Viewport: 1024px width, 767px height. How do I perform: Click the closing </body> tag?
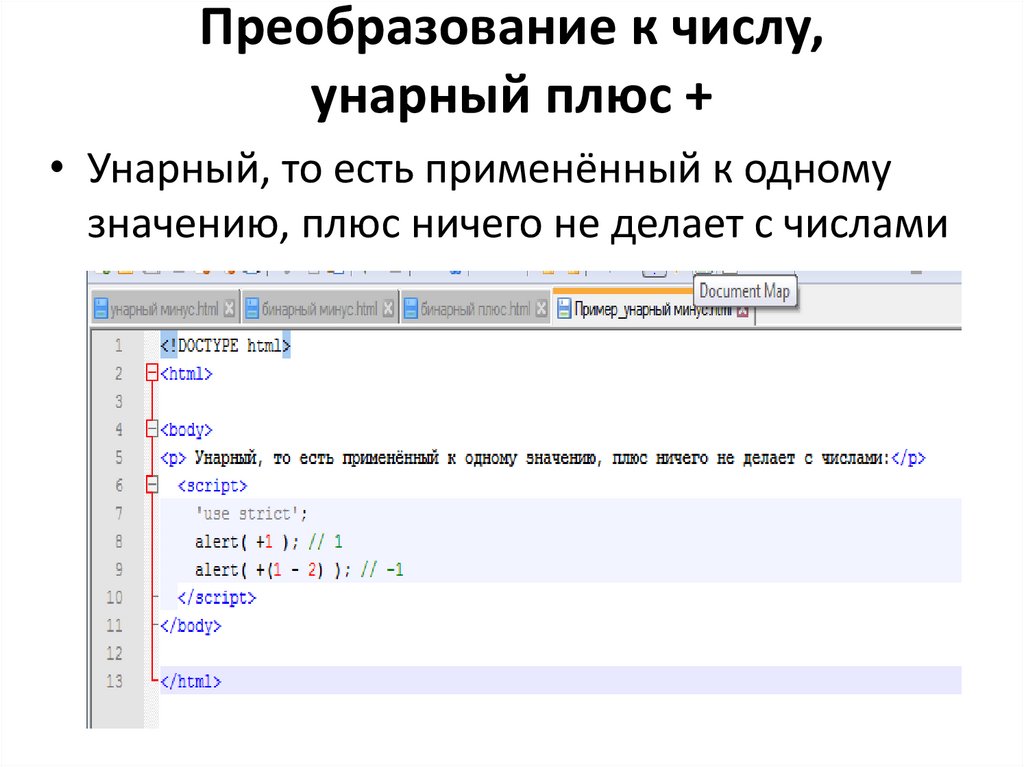pos(191,626)
